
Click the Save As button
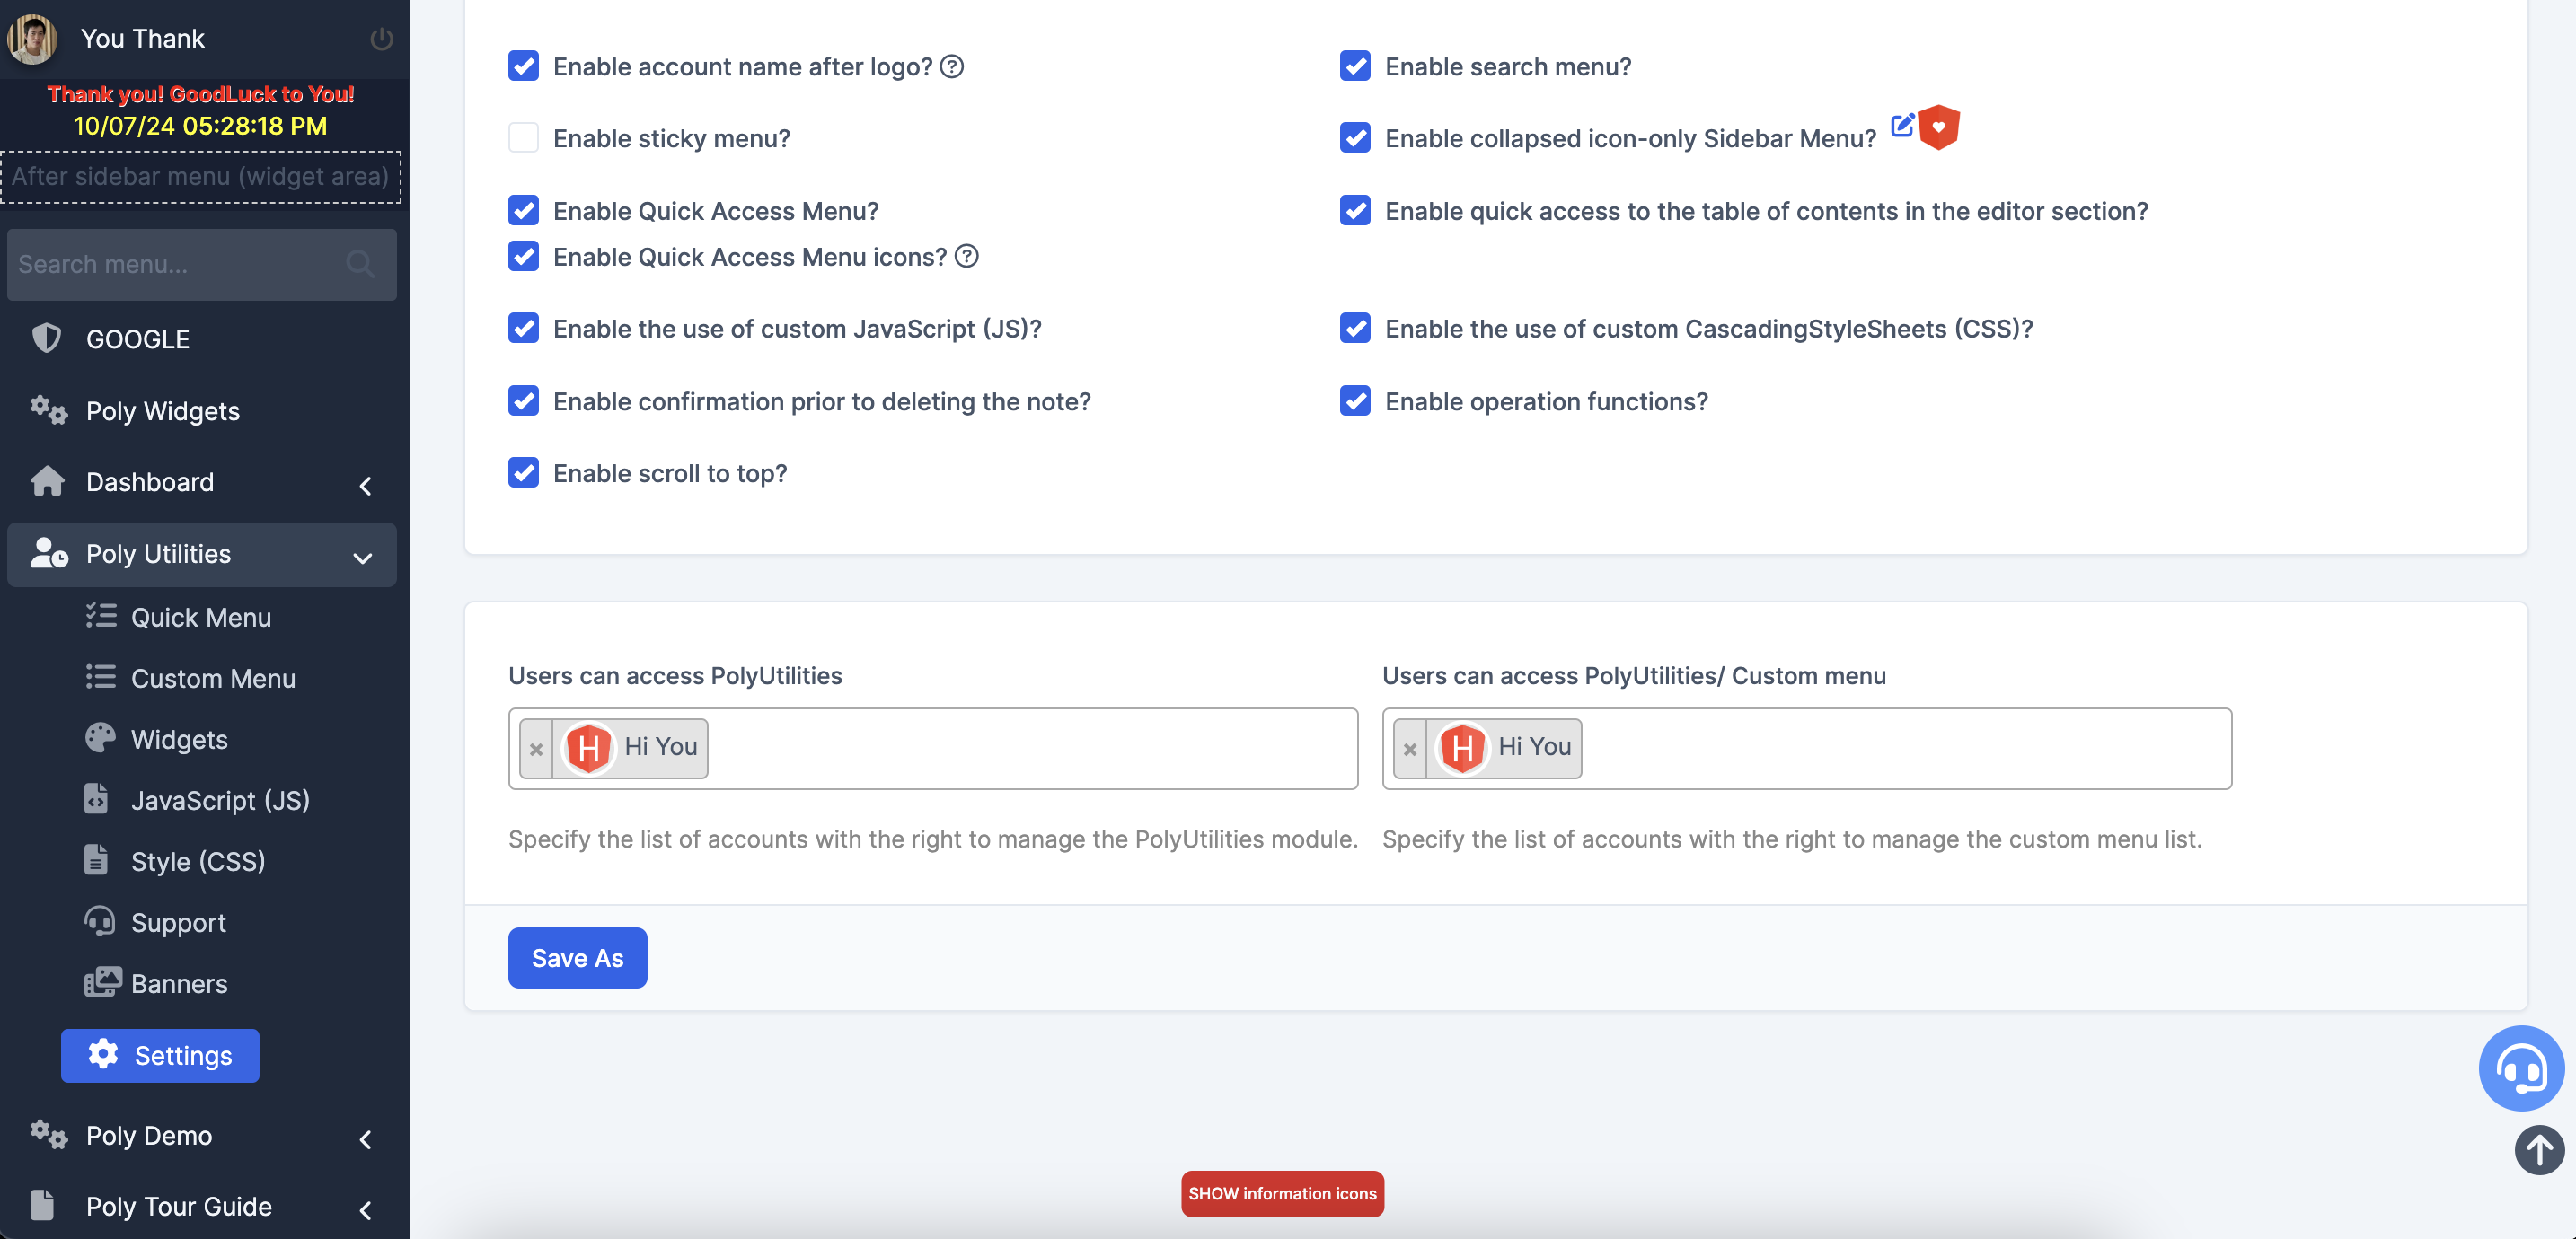(x=577, y=957)
